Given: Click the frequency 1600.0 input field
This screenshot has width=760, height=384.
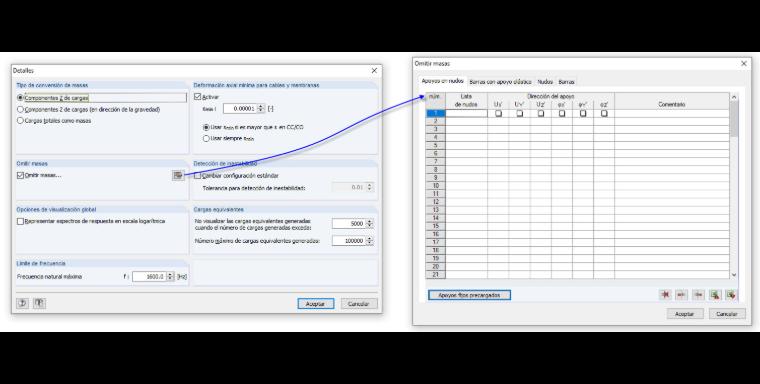Looking at the screenshot, I should coord(149,276).
